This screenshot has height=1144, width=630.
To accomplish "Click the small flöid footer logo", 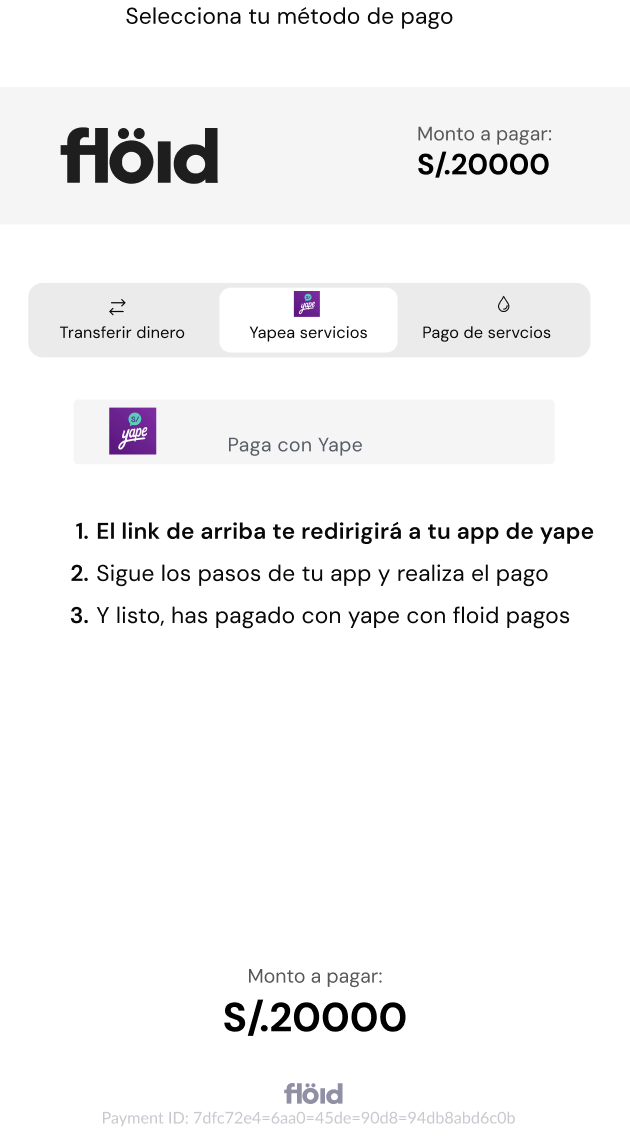I will tap(314, 1093).
